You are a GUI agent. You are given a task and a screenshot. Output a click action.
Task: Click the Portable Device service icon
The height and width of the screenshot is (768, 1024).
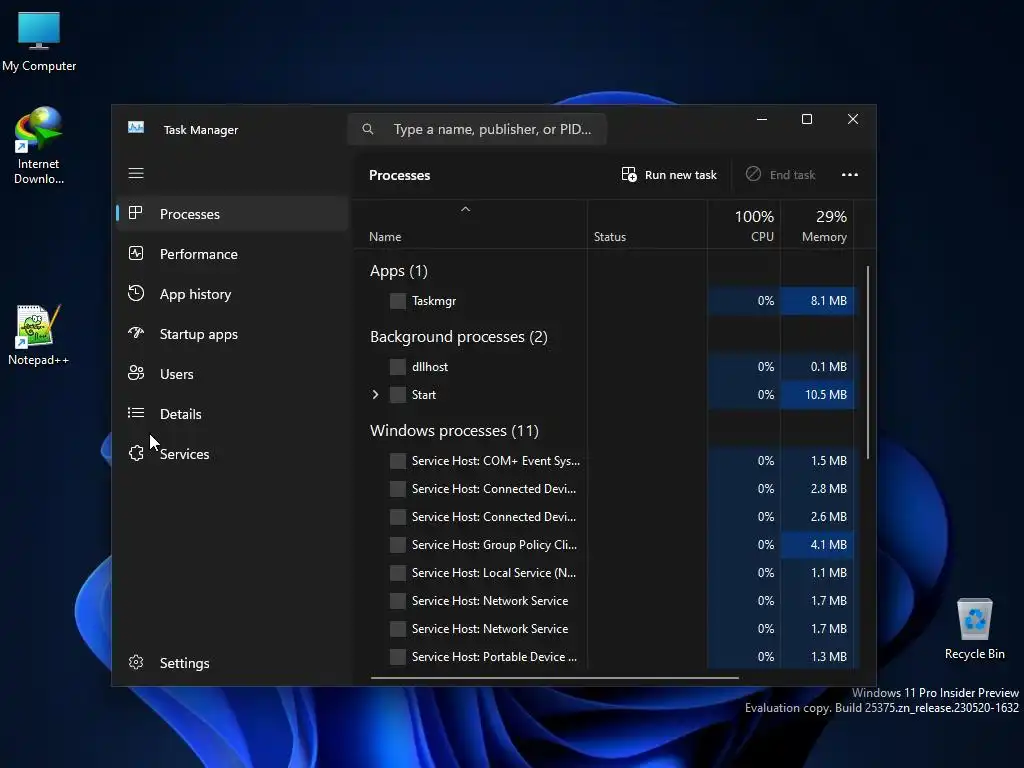click(x=397, y=656)
